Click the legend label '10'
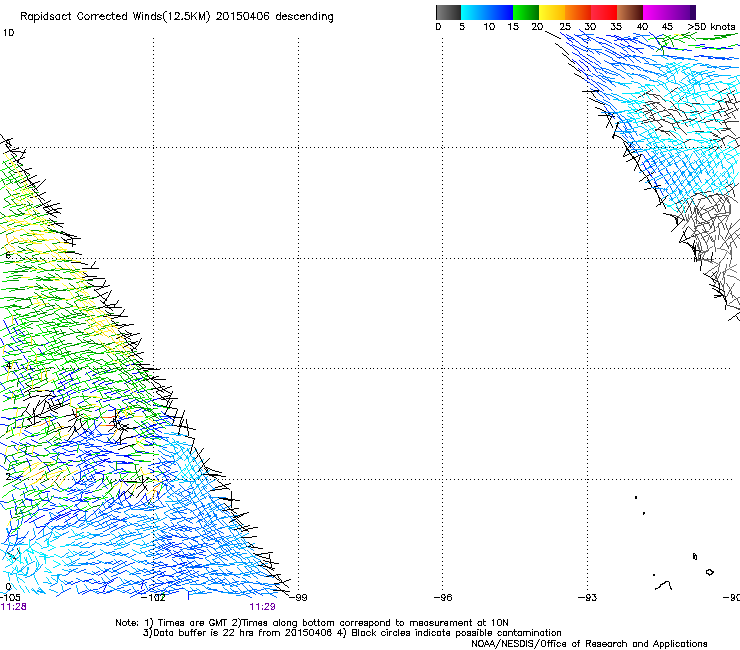The image size is (740, 650). [x=489, y=27]
